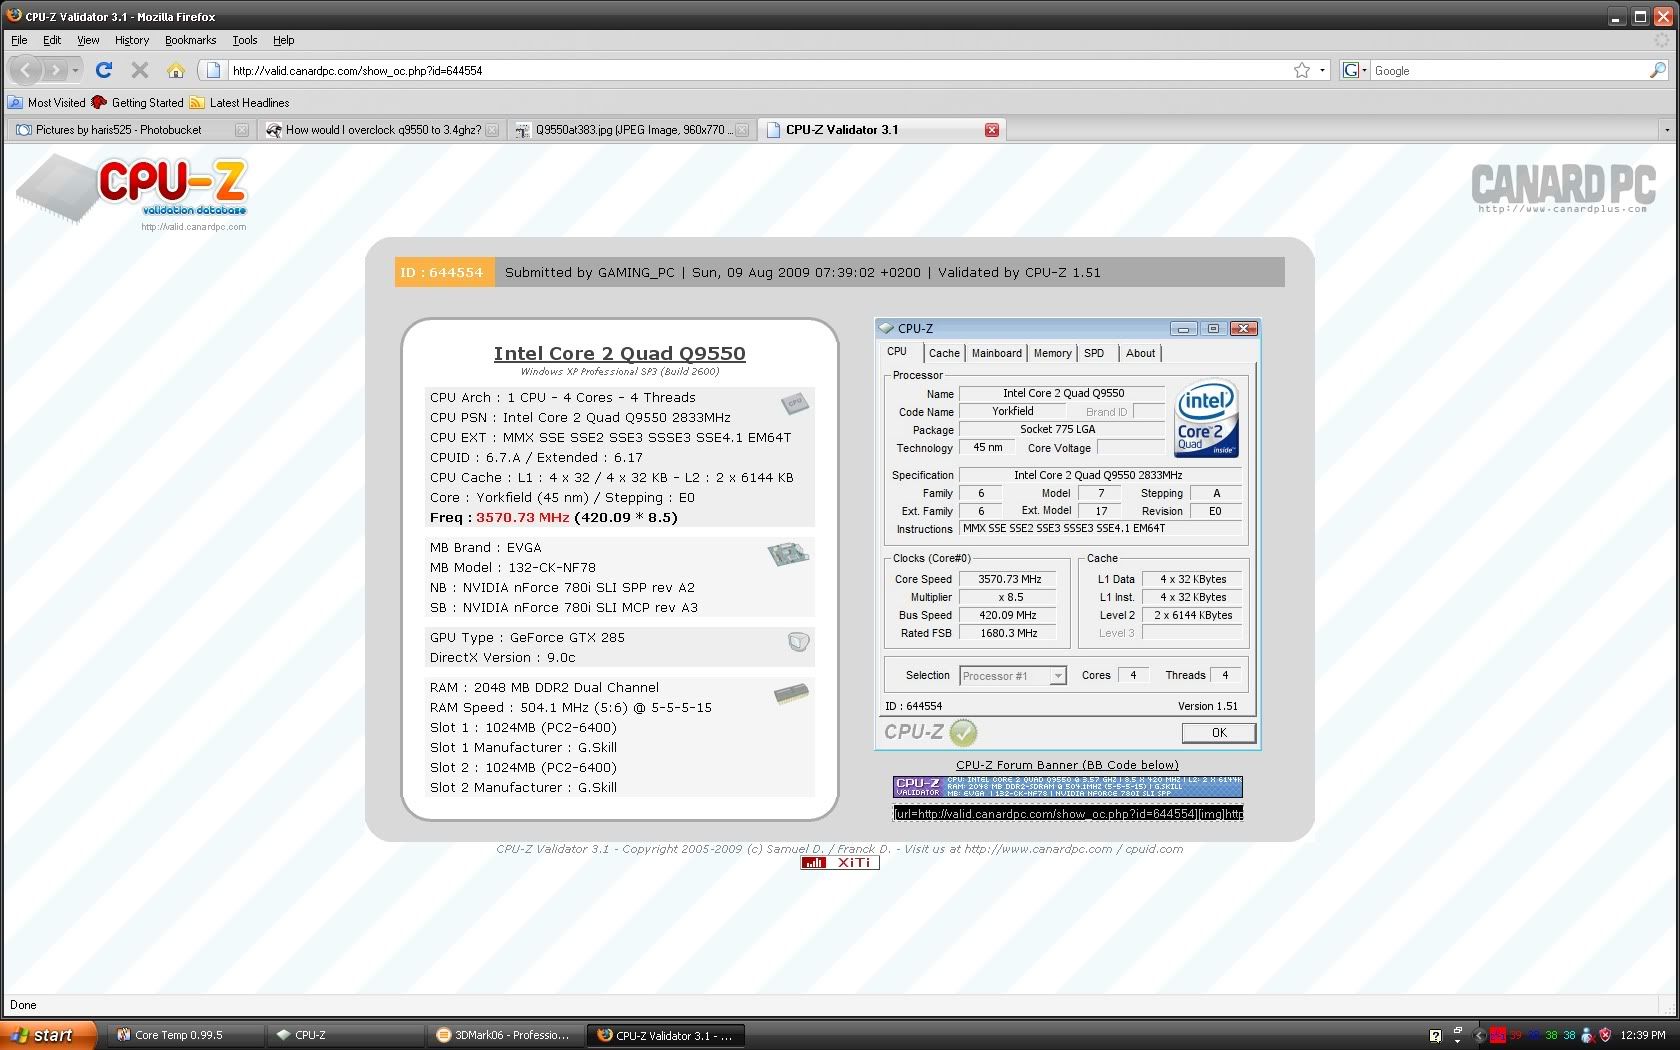The width and height of the screenshot is (1680, 1050).
Task: Open the Help menu
Action: pos(284,40)
